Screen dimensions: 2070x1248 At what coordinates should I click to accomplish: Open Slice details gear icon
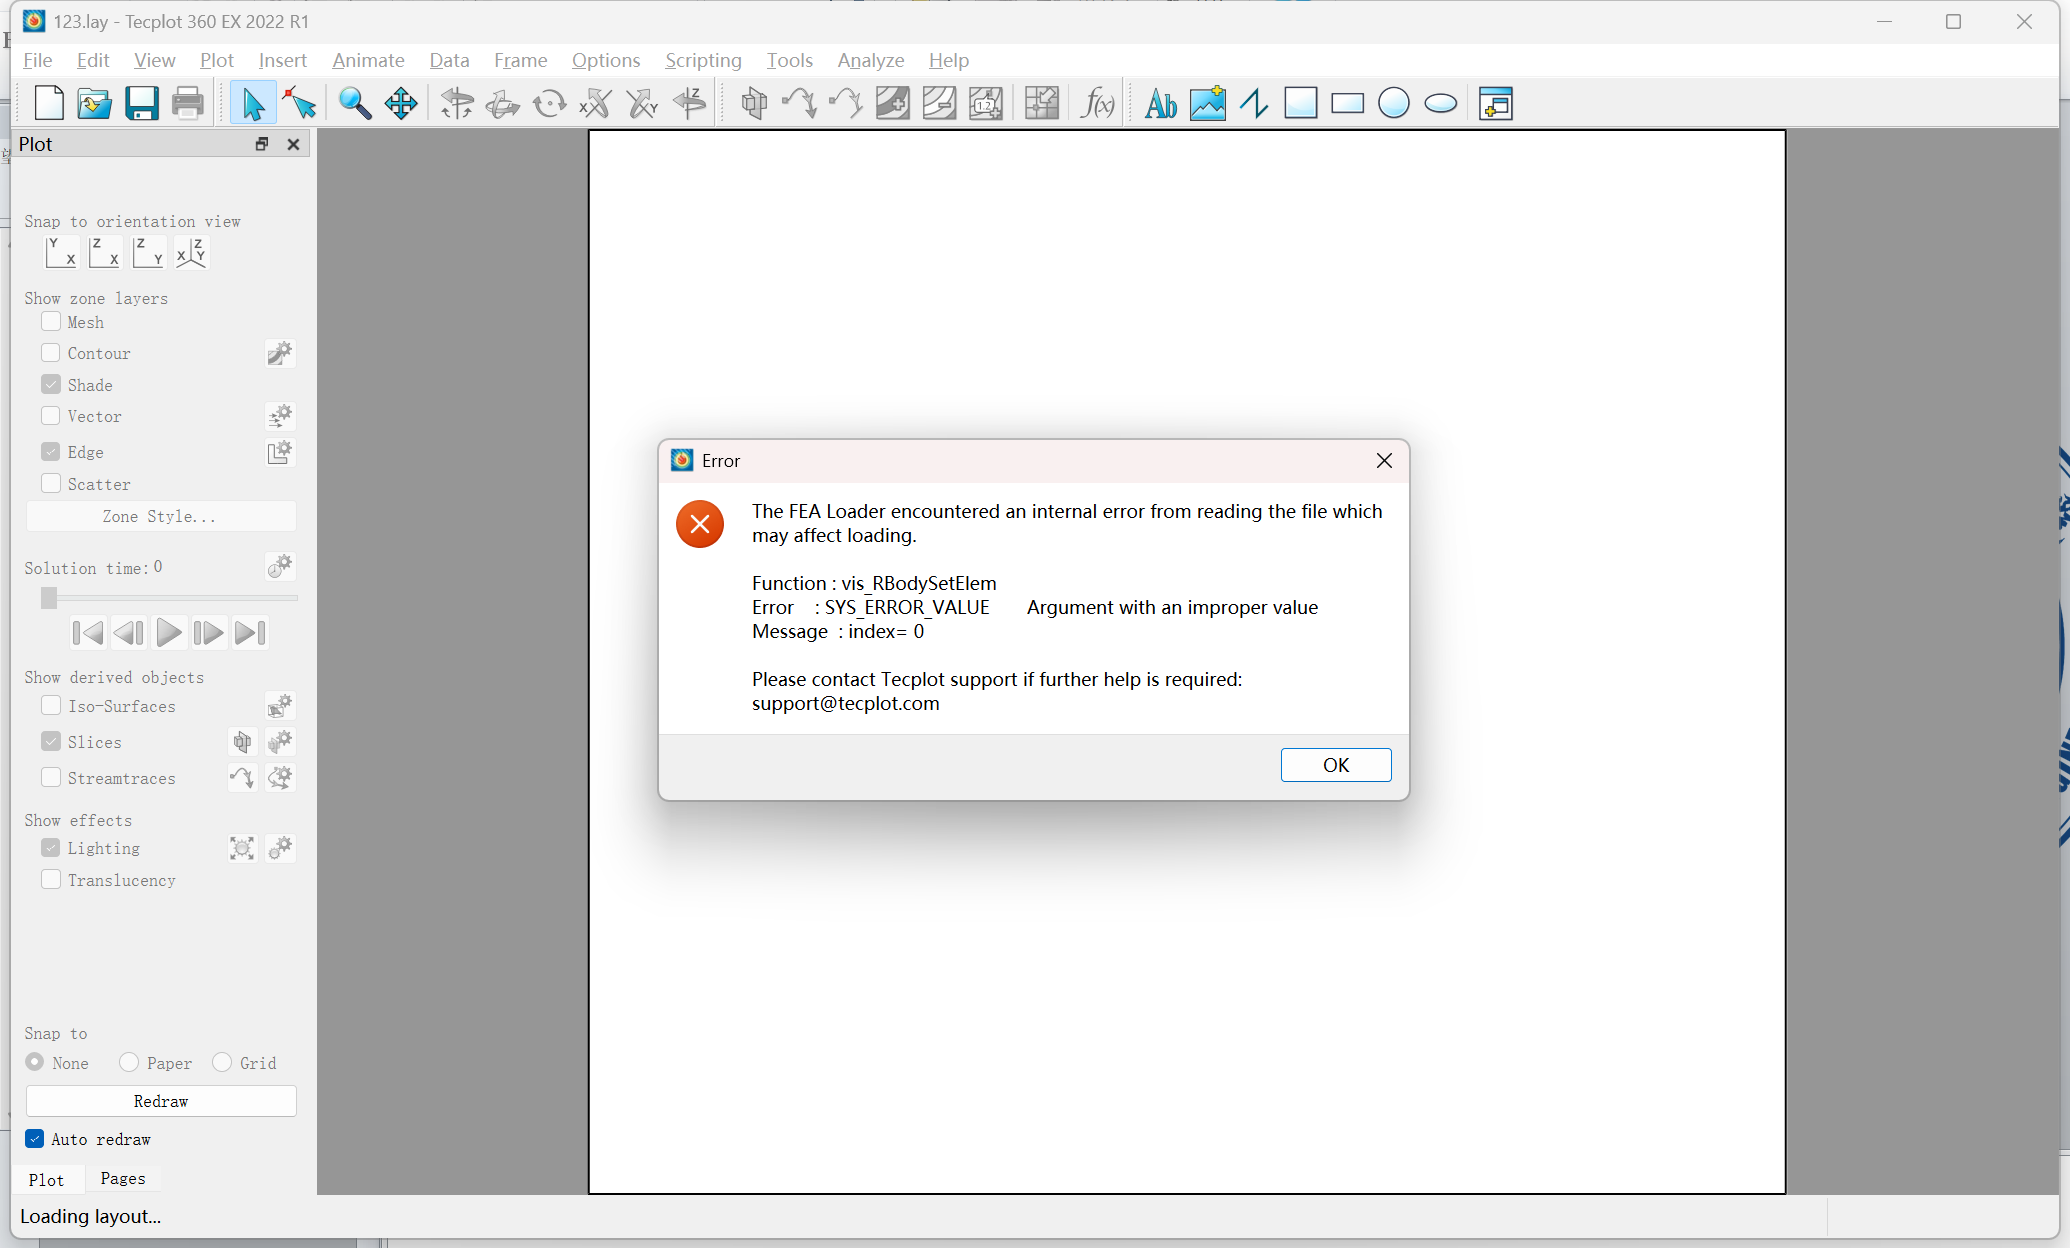tap(280, 742)
